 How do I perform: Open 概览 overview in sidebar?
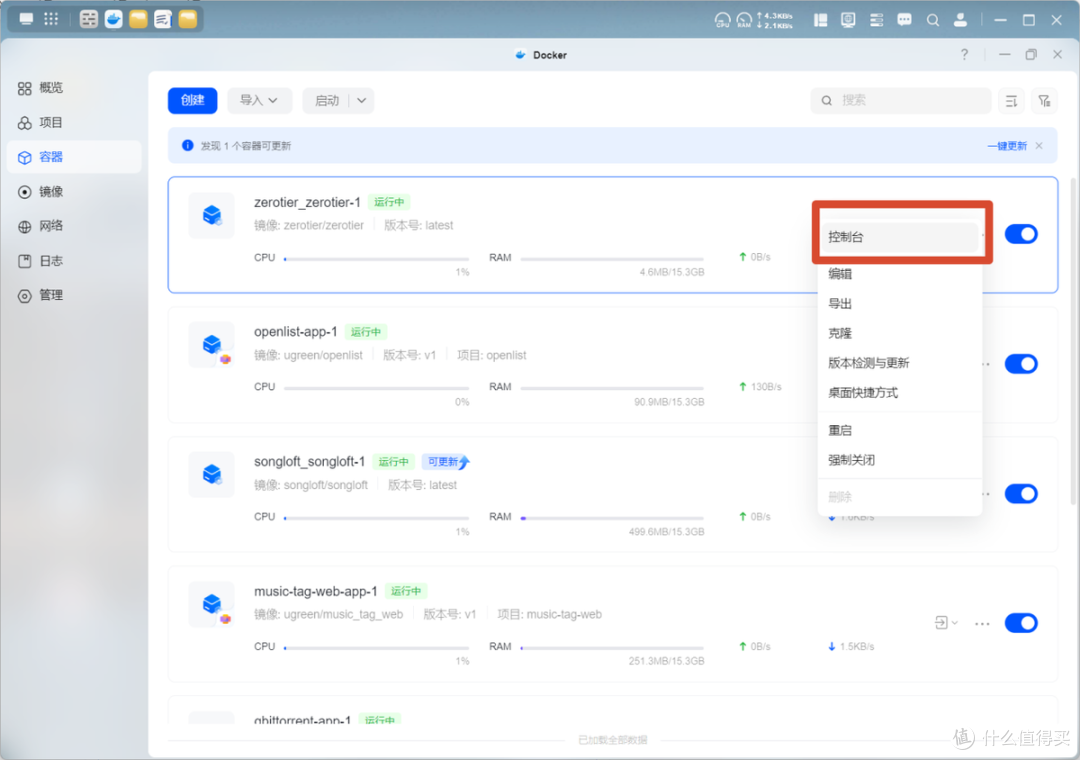[x=74, y=88]
